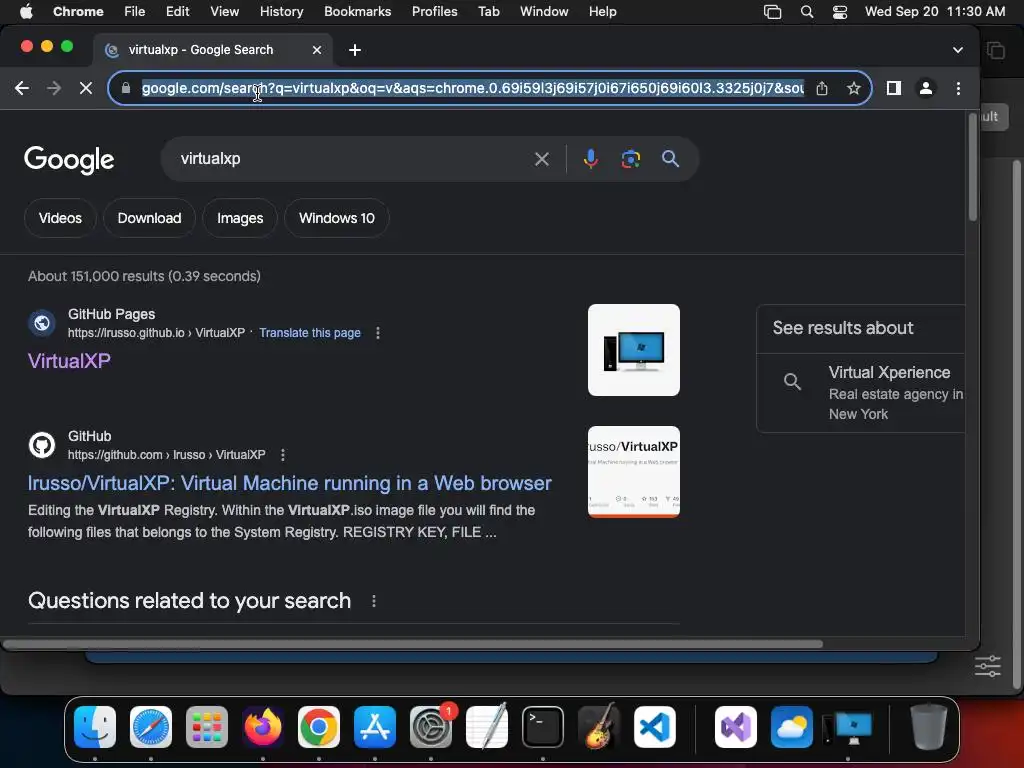This screenshot has height=768, width=1024.
Task: Bookmark this tab with star icon
Action: coord(854,88)
